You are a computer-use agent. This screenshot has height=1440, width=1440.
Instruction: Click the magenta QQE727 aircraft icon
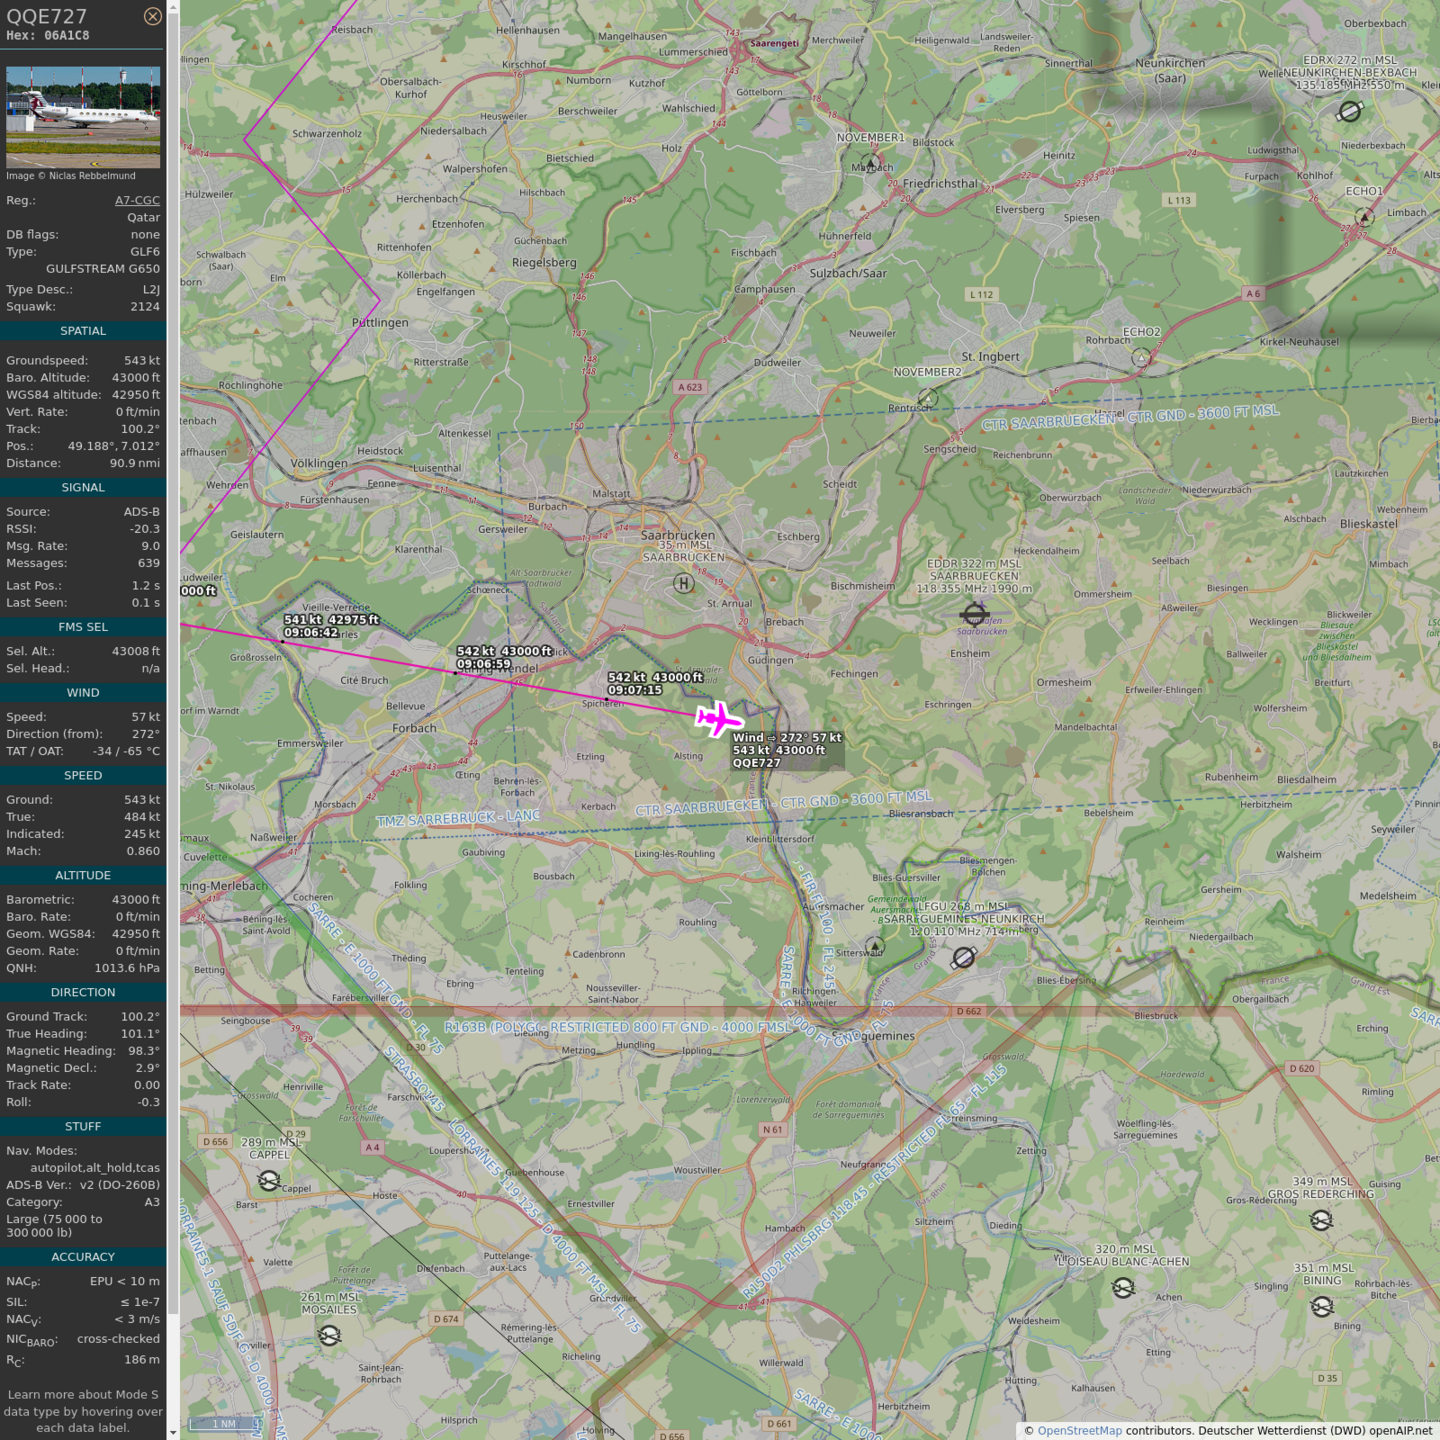(718, 719)
